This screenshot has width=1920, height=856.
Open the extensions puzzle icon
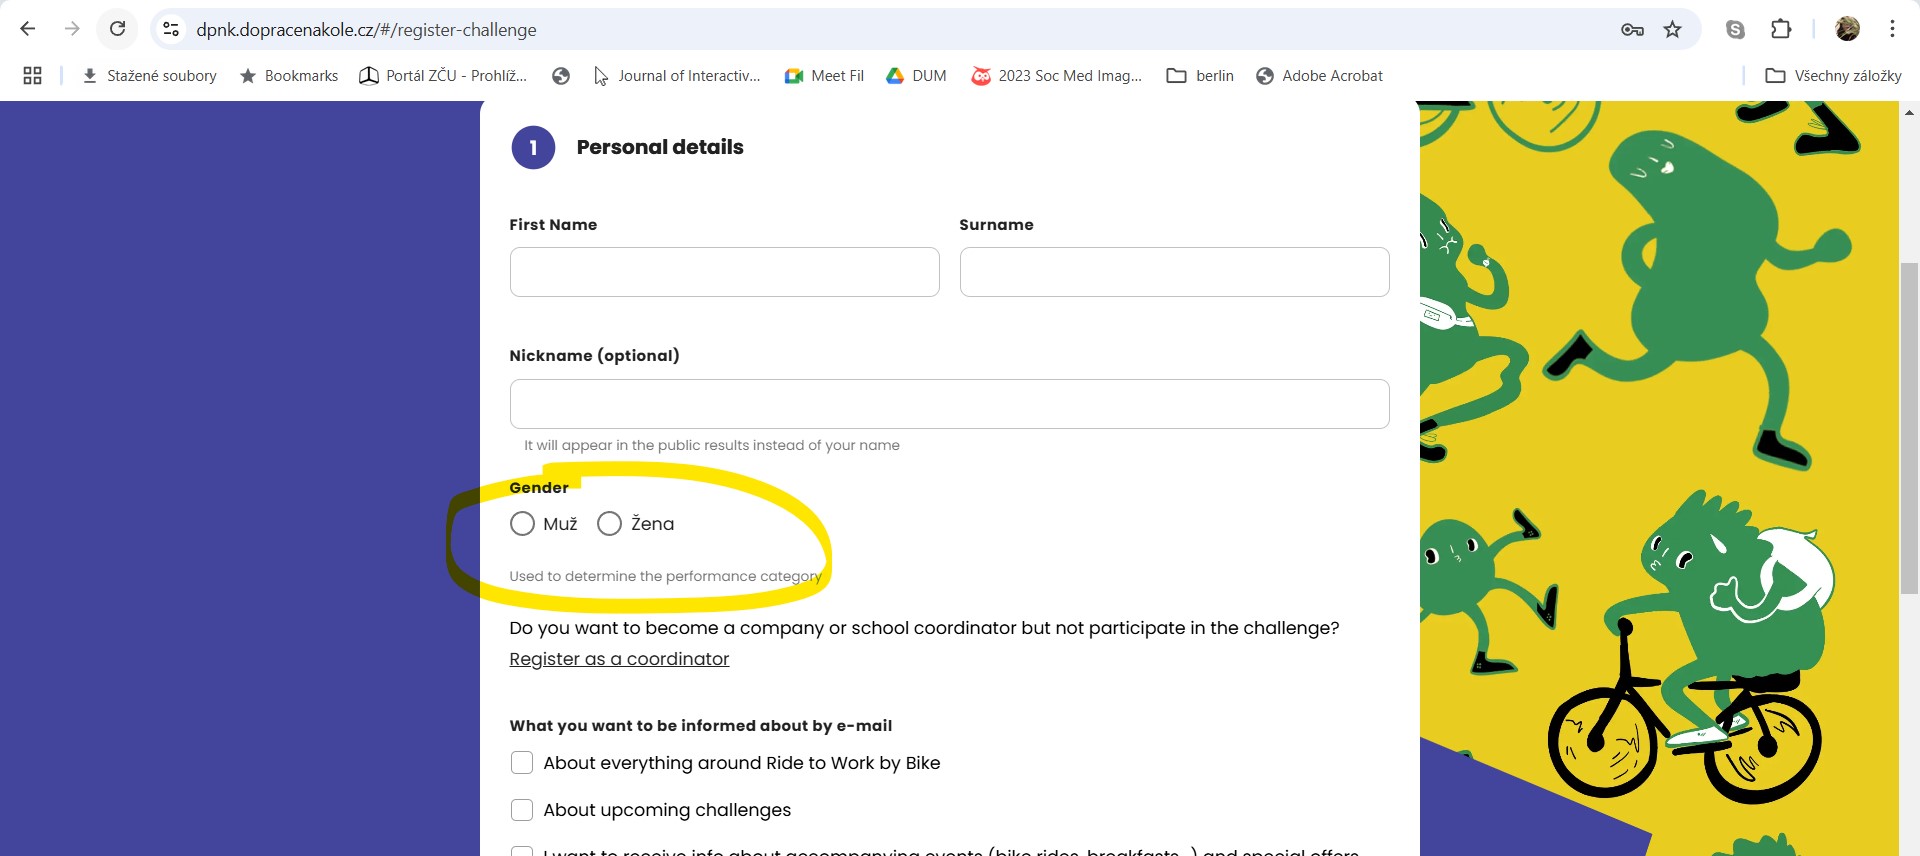click(1781, 29)
